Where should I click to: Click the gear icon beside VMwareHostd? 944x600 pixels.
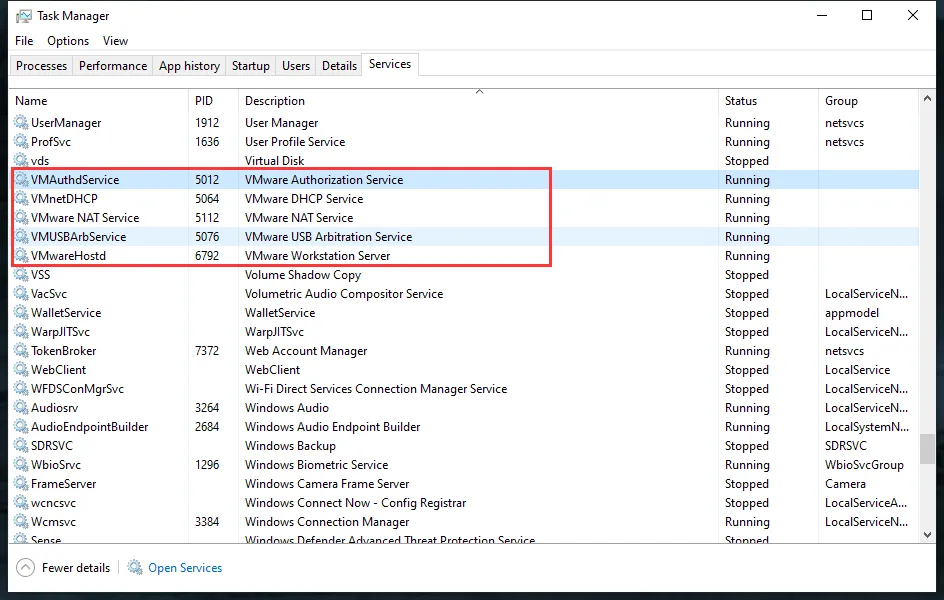21,255
